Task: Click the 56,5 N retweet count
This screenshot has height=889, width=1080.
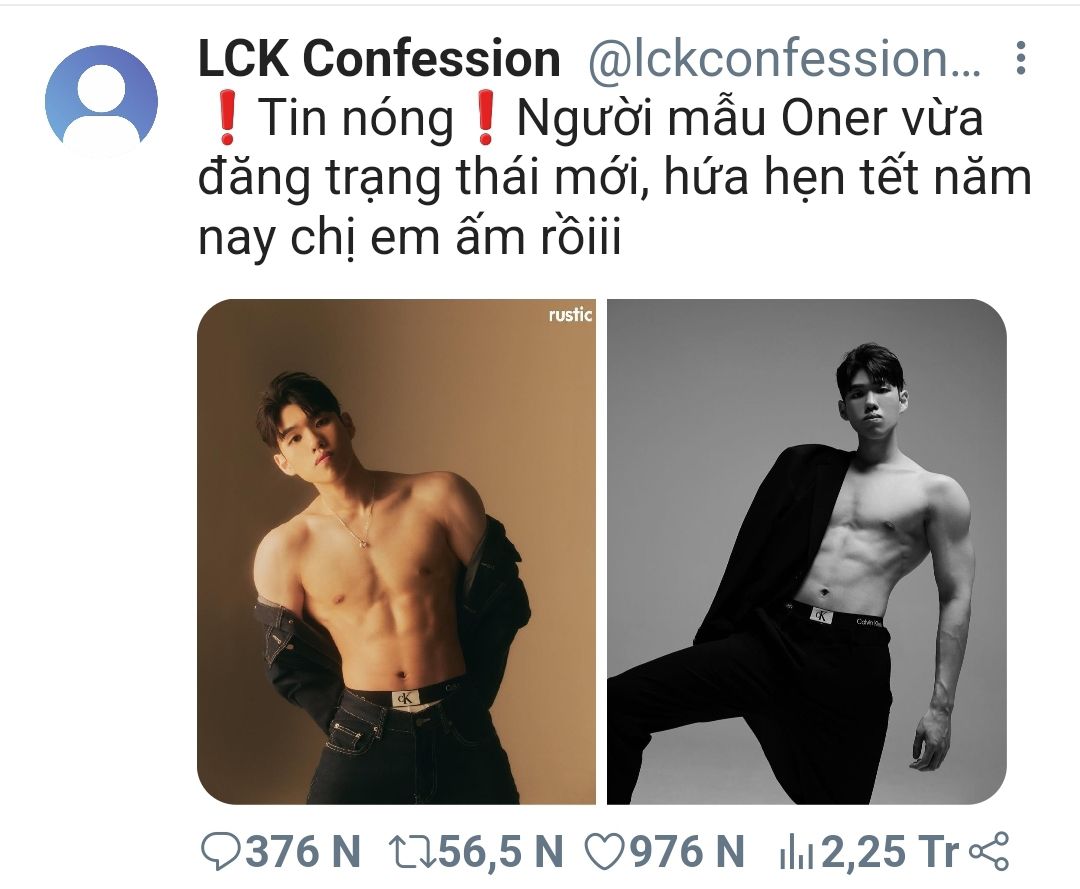Action: (x=501, y=852)
